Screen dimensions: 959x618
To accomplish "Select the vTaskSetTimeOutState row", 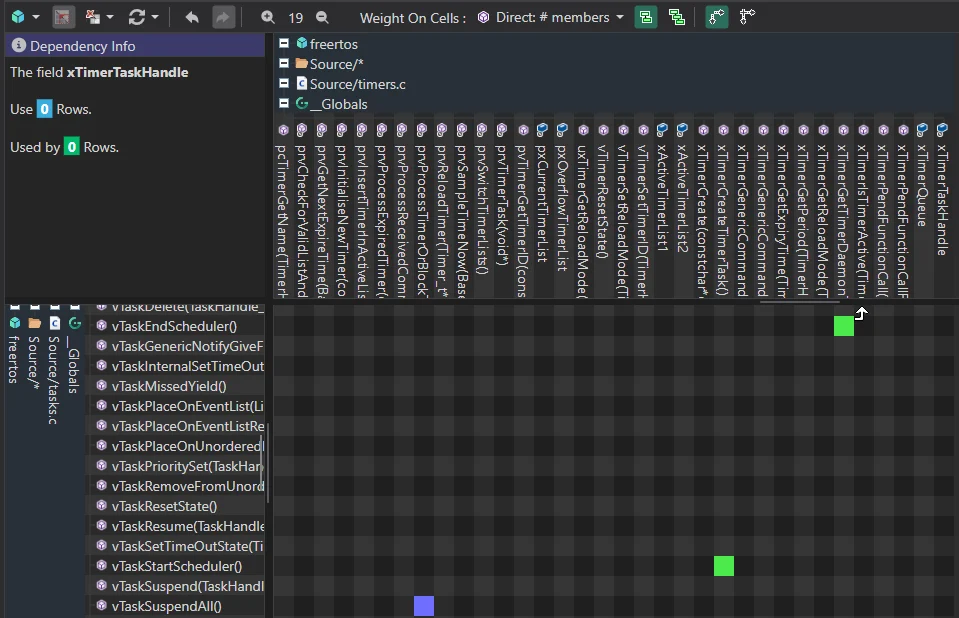I will (177, 546).
